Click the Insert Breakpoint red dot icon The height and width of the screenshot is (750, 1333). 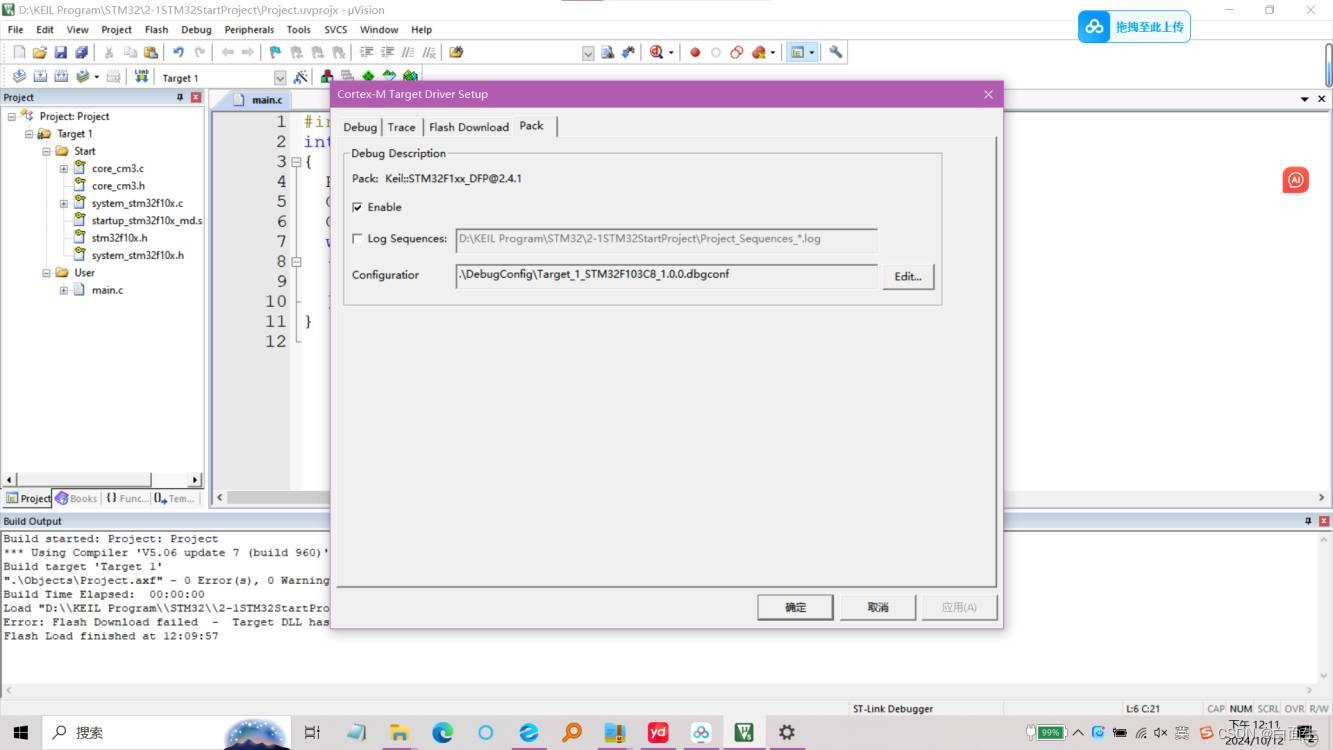pos(695,52)
